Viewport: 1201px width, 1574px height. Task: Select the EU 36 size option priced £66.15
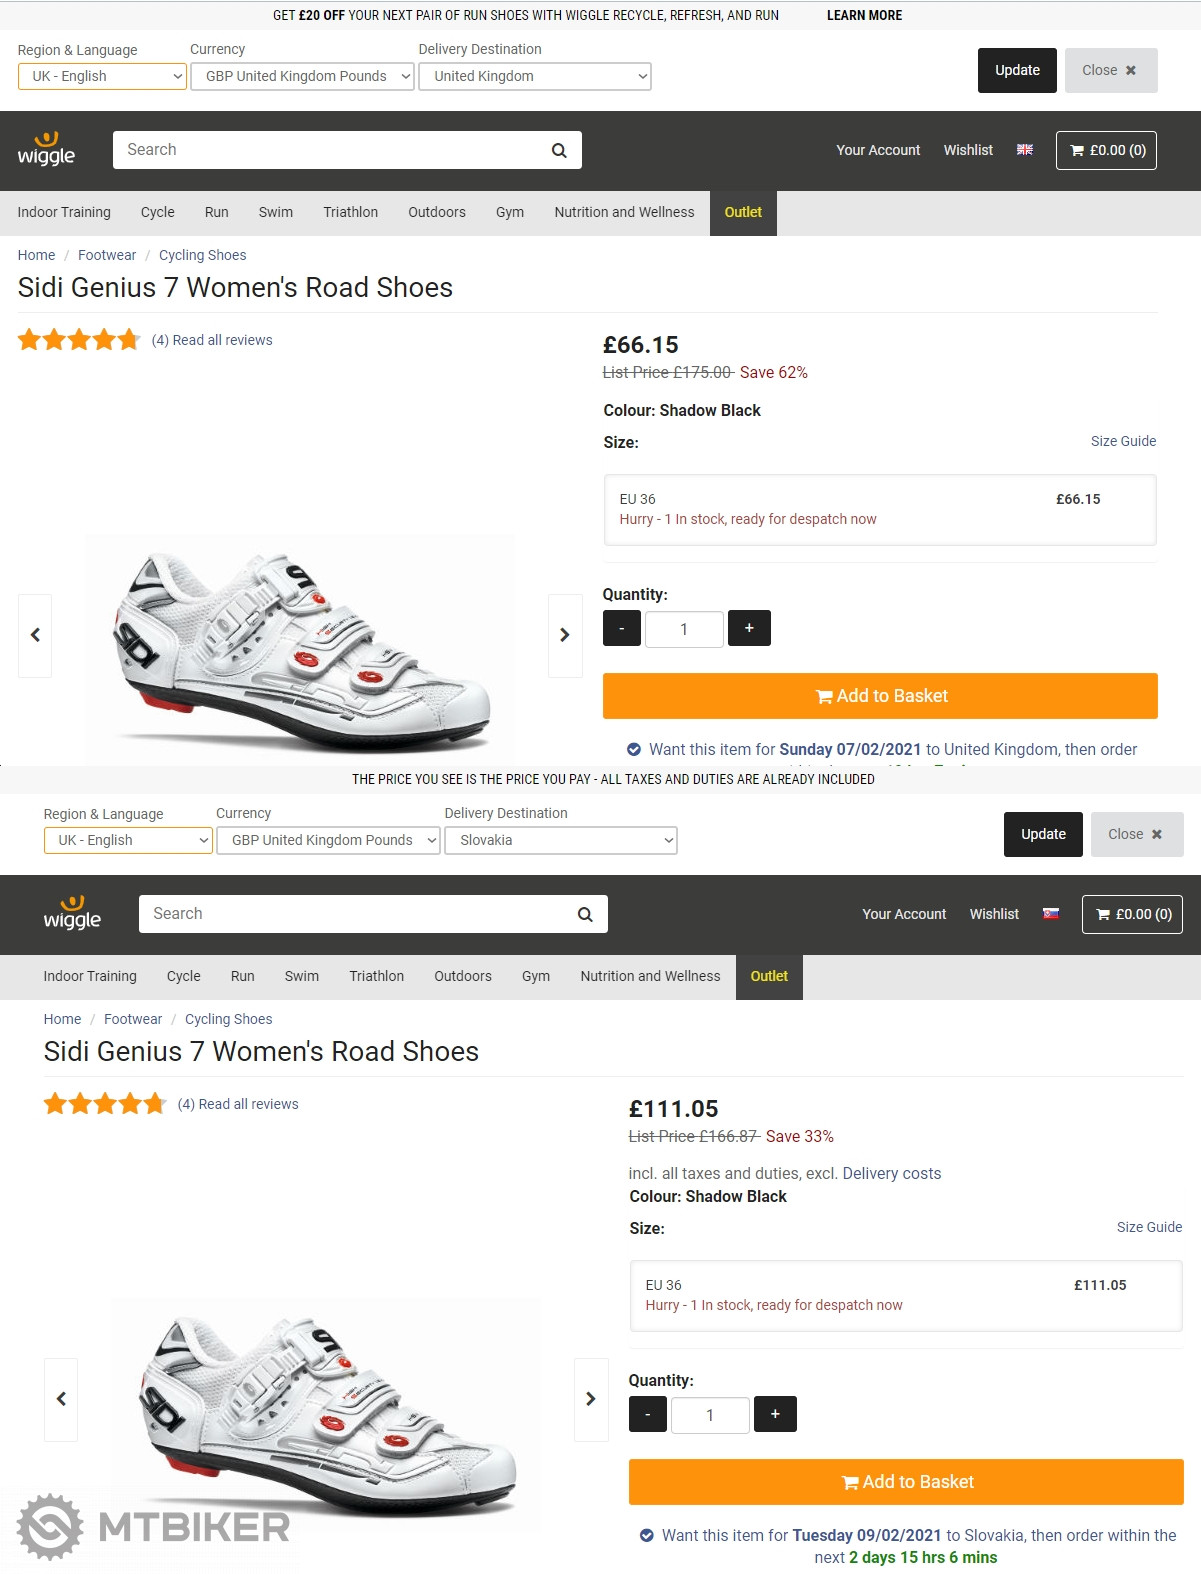click(x=880, y=509)
